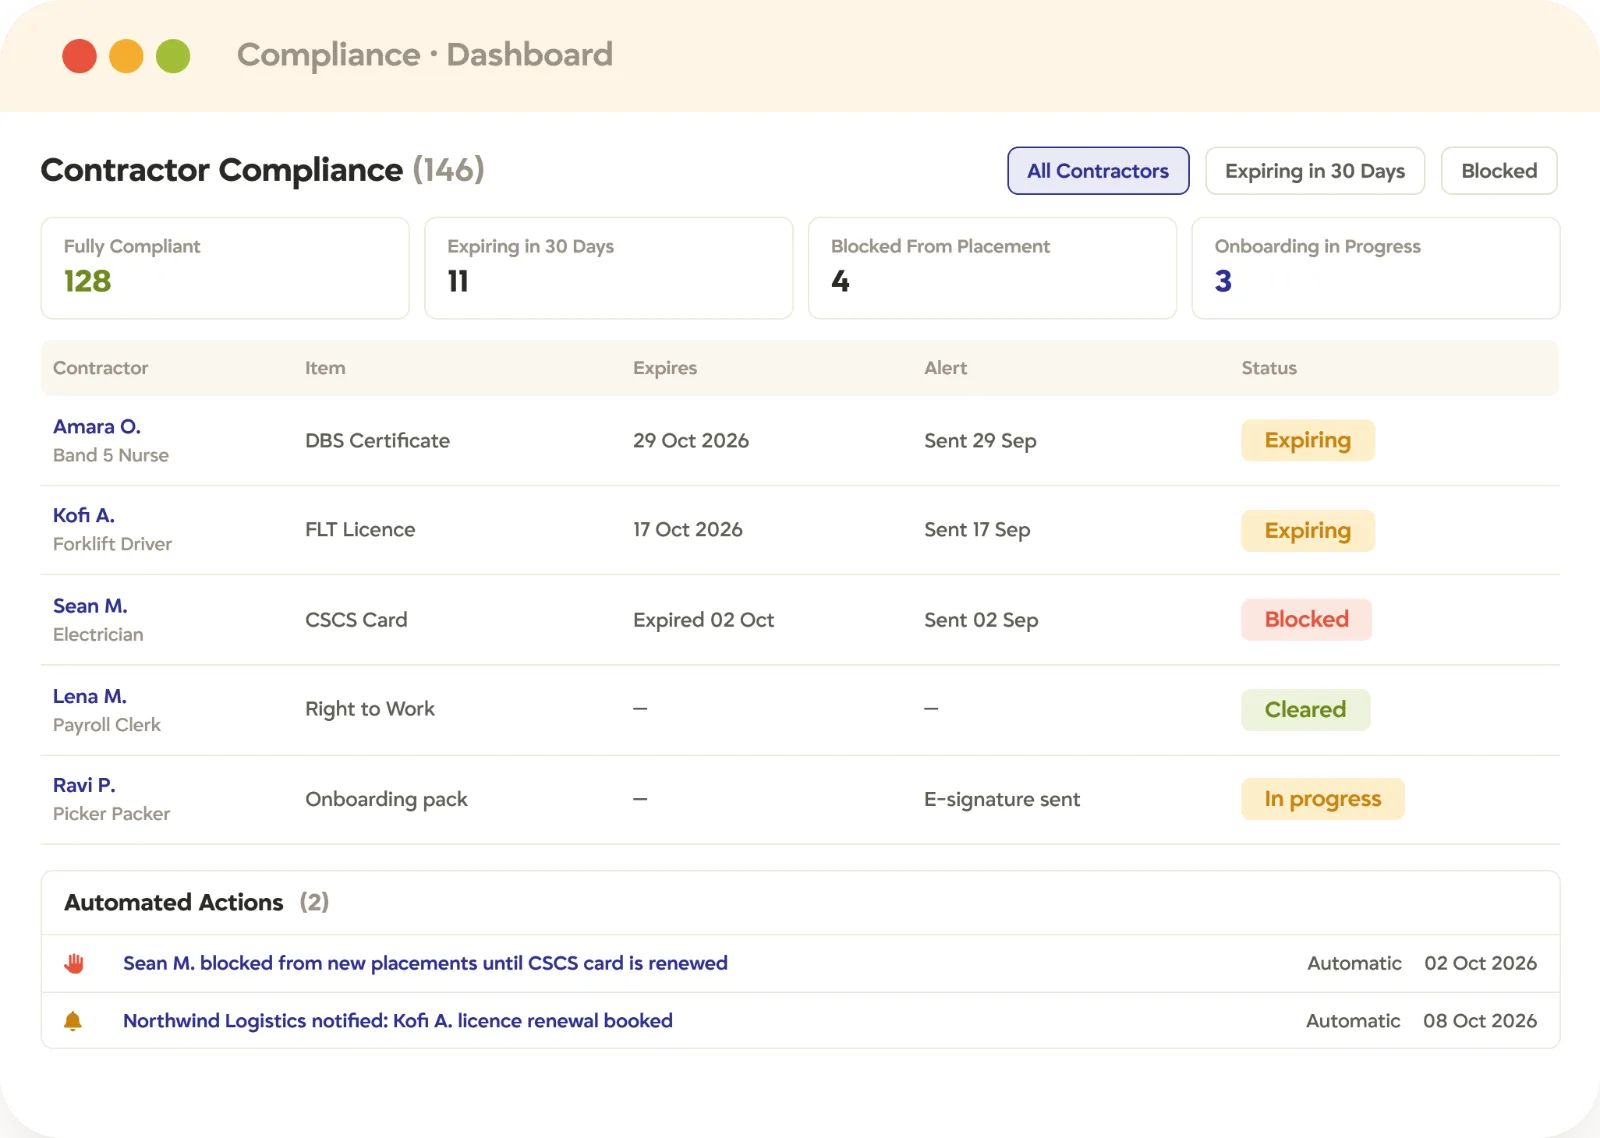Click the In progress badge for Ravi P.
Viewport: 1600px width, 1138px height.
(1323, 799)
